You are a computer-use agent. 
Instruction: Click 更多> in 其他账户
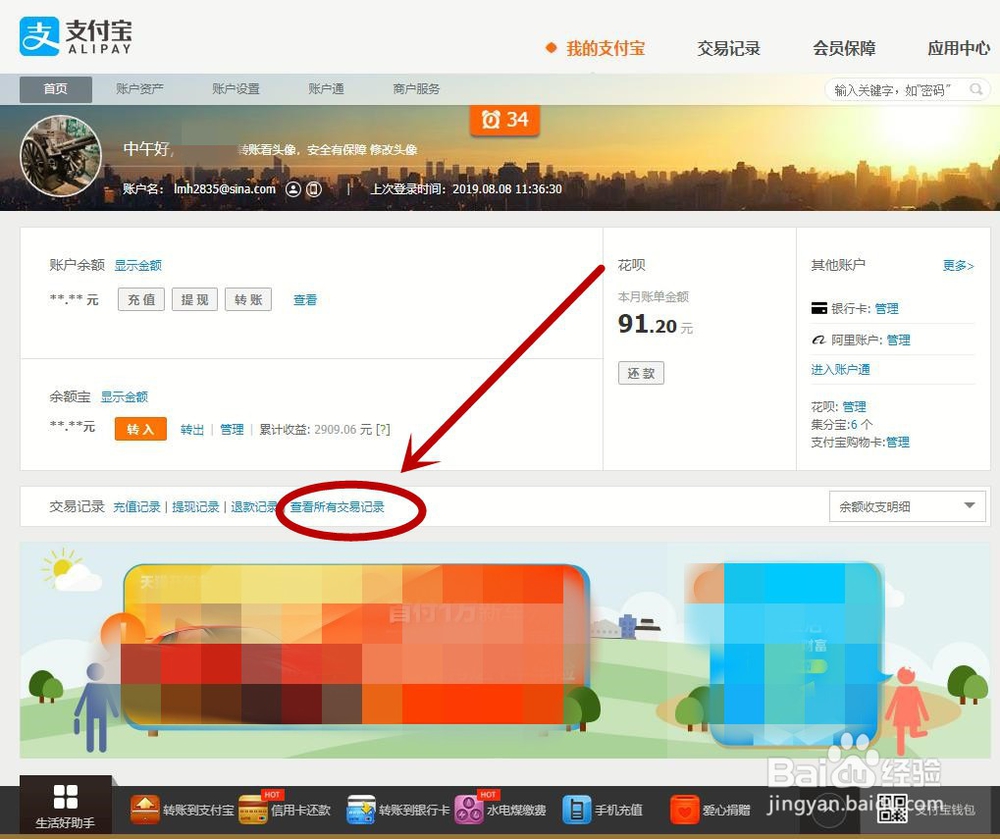pos(958,266)
